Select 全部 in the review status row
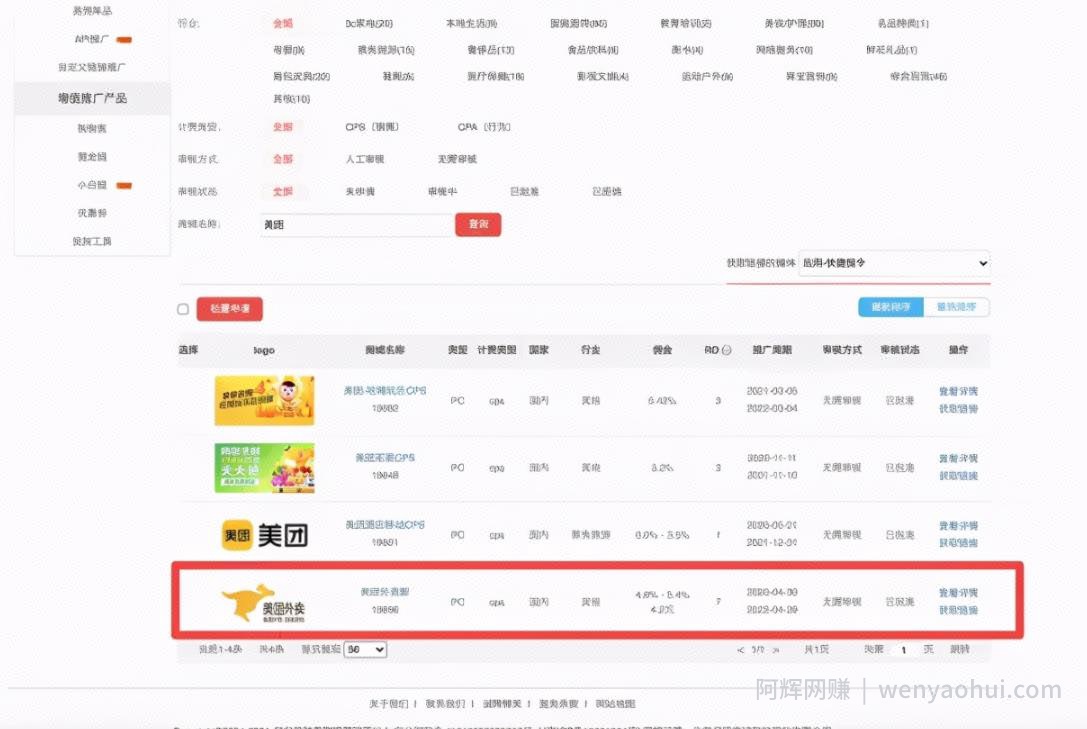 283,191
